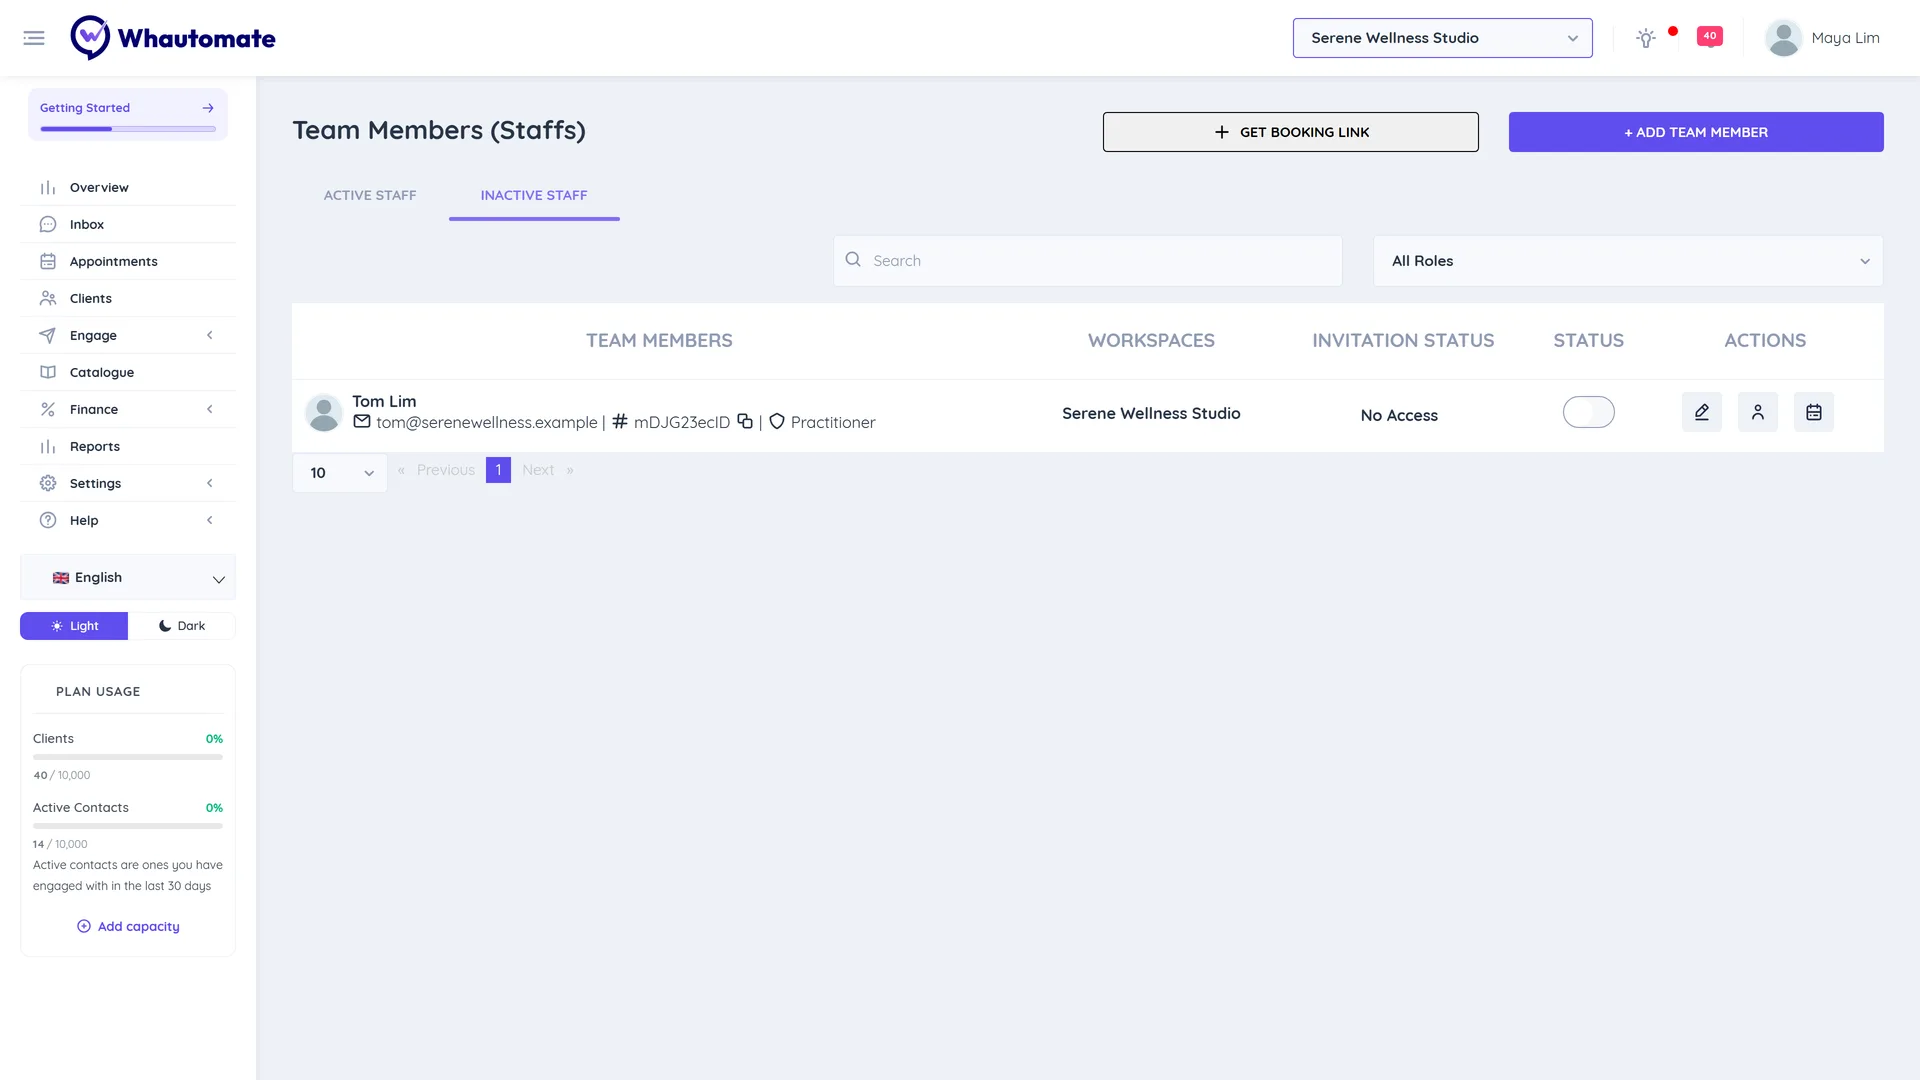Select the Inactive Staff tab
Viewport: 1920px width, 1080px height.
click(x=534, y=195)
